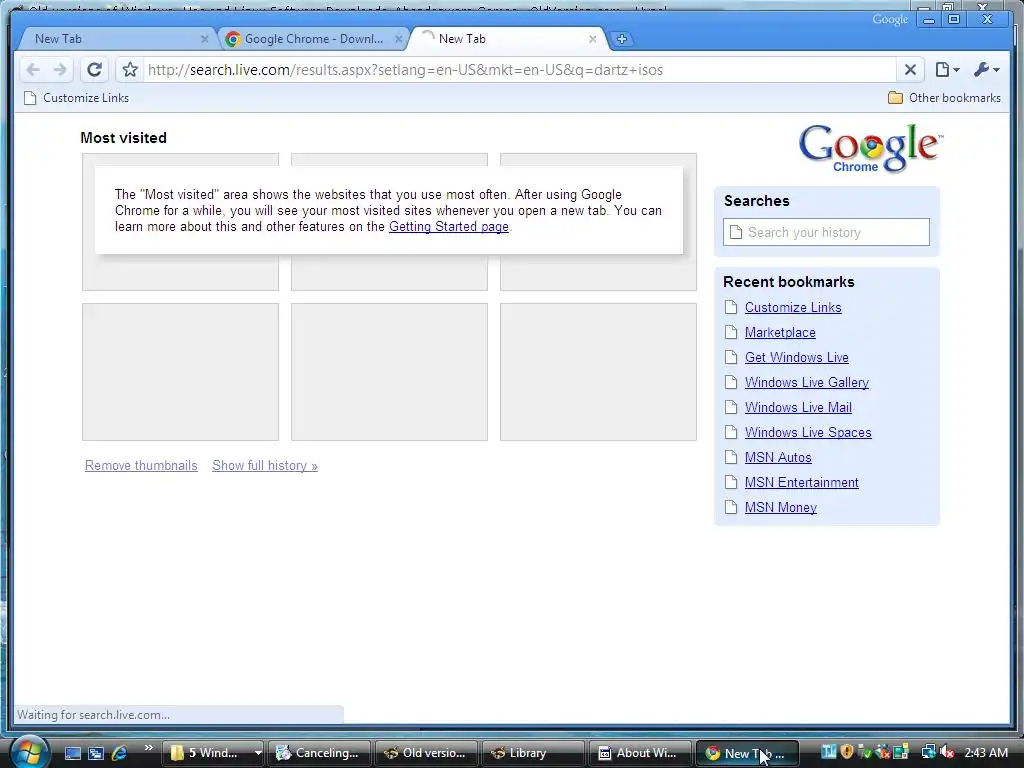The width and height of the screenshot is (1024, 768).
Task: Restore down the Chrome window
Action: coord(953,20)
